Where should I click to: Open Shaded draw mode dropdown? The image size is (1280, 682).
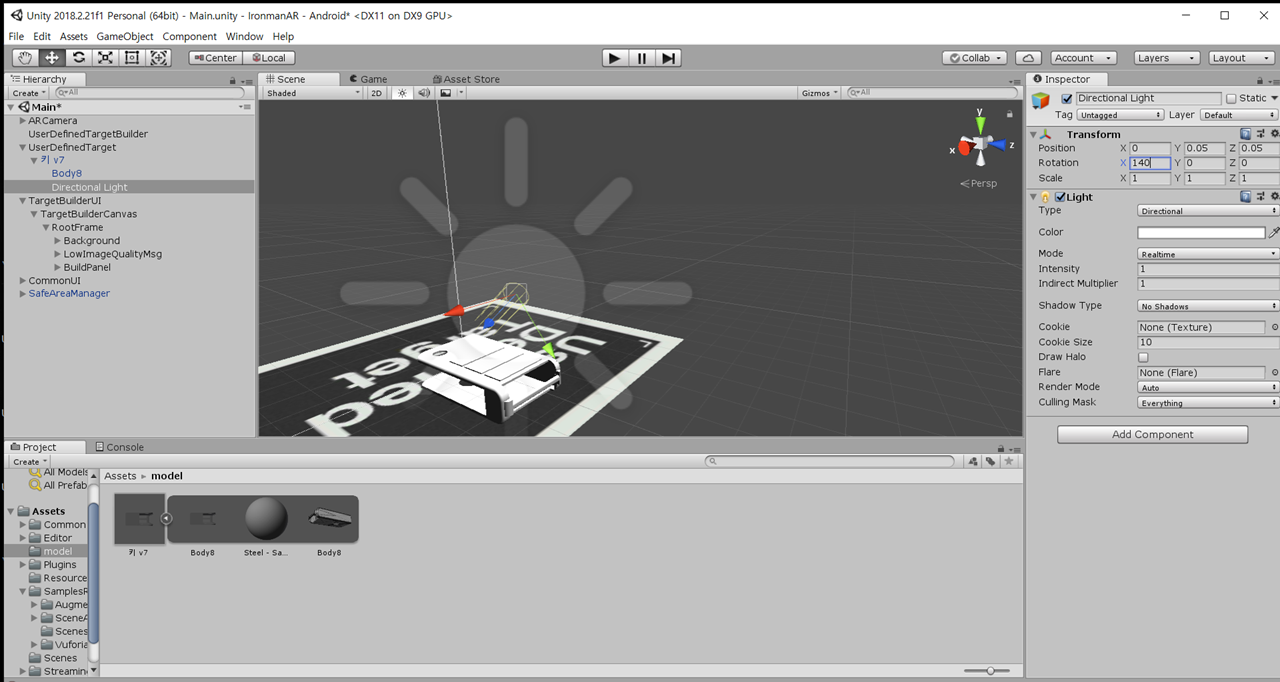pyautogui.click(x=313, y=93)
